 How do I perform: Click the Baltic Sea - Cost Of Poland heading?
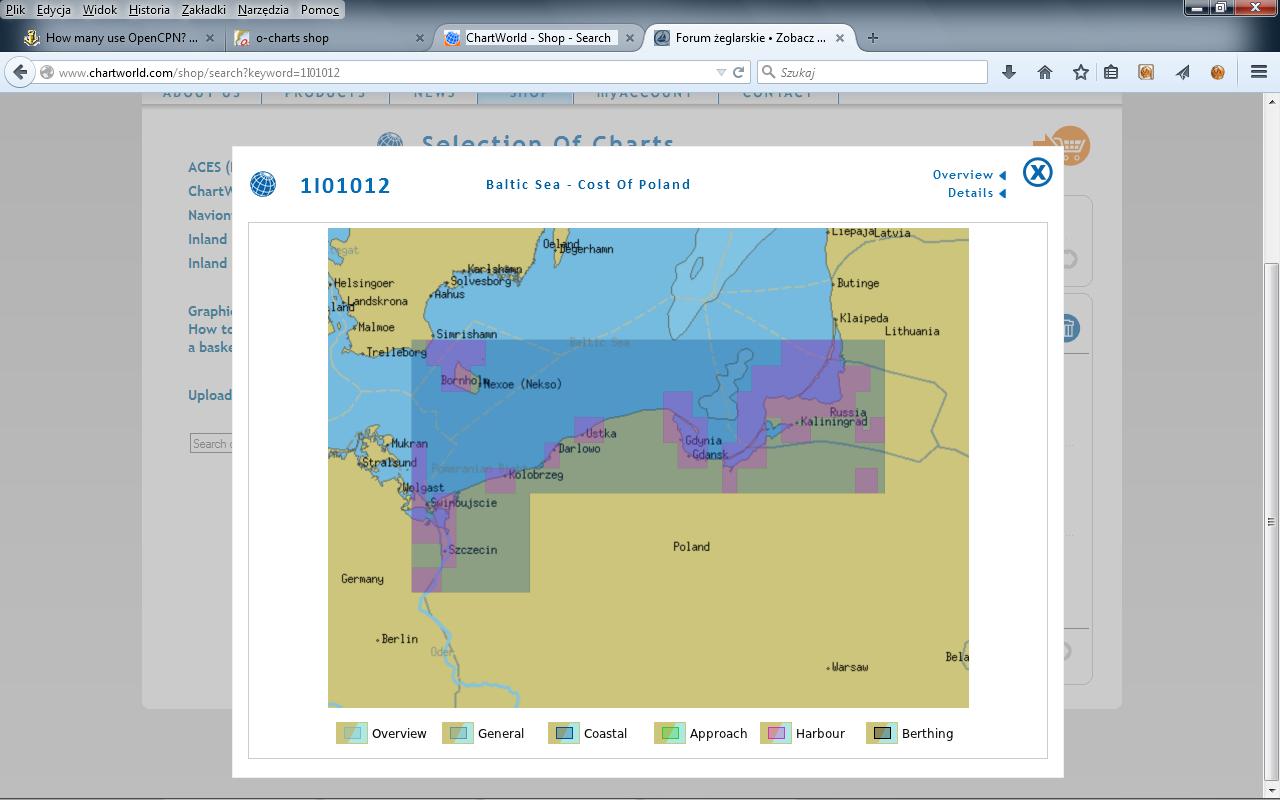pyautogui.click(x=588, y=184)
